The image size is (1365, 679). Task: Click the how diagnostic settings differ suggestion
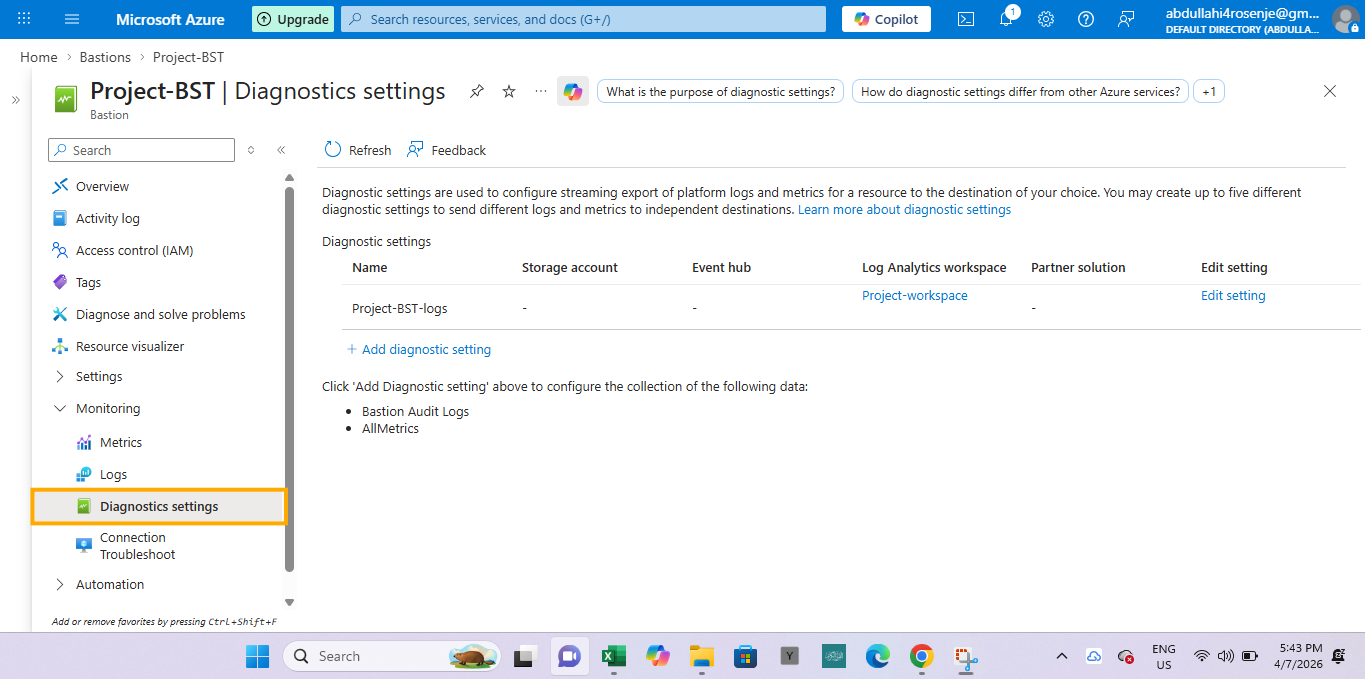pyautogui.click(x=1020, y=91)
